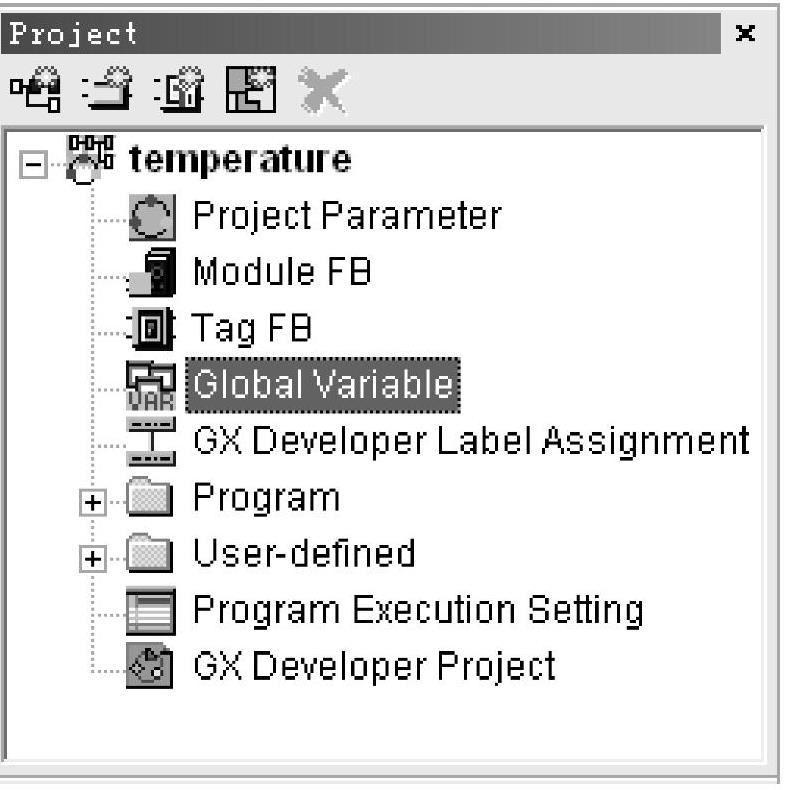The image size is (790, 790).
Task: Click the GX Developer Label Assignment icon
Action: 151,441
